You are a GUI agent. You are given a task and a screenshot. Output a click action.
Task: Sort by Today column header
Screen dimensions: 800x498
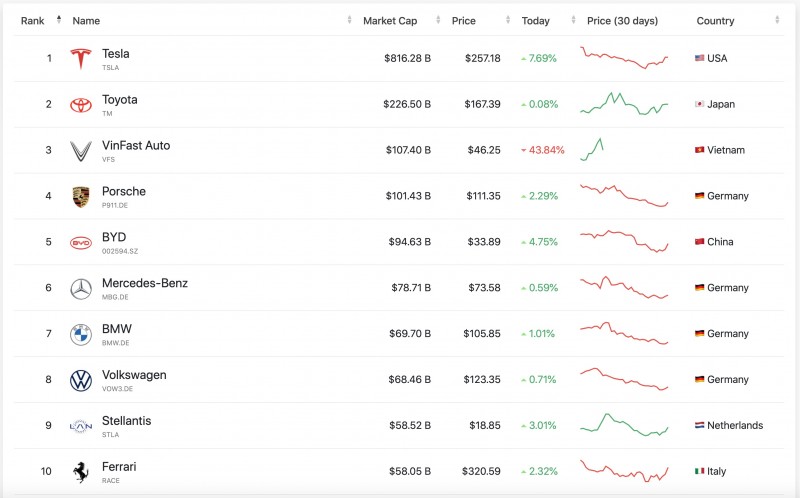(x=535, y=21)
